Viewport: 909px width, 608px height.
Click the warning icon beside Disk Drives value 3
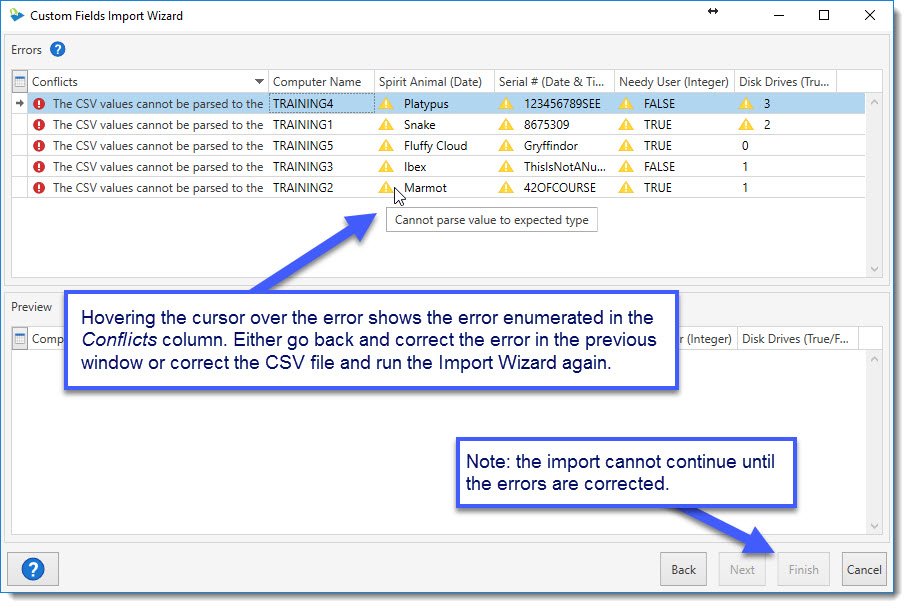click(746, 104)
